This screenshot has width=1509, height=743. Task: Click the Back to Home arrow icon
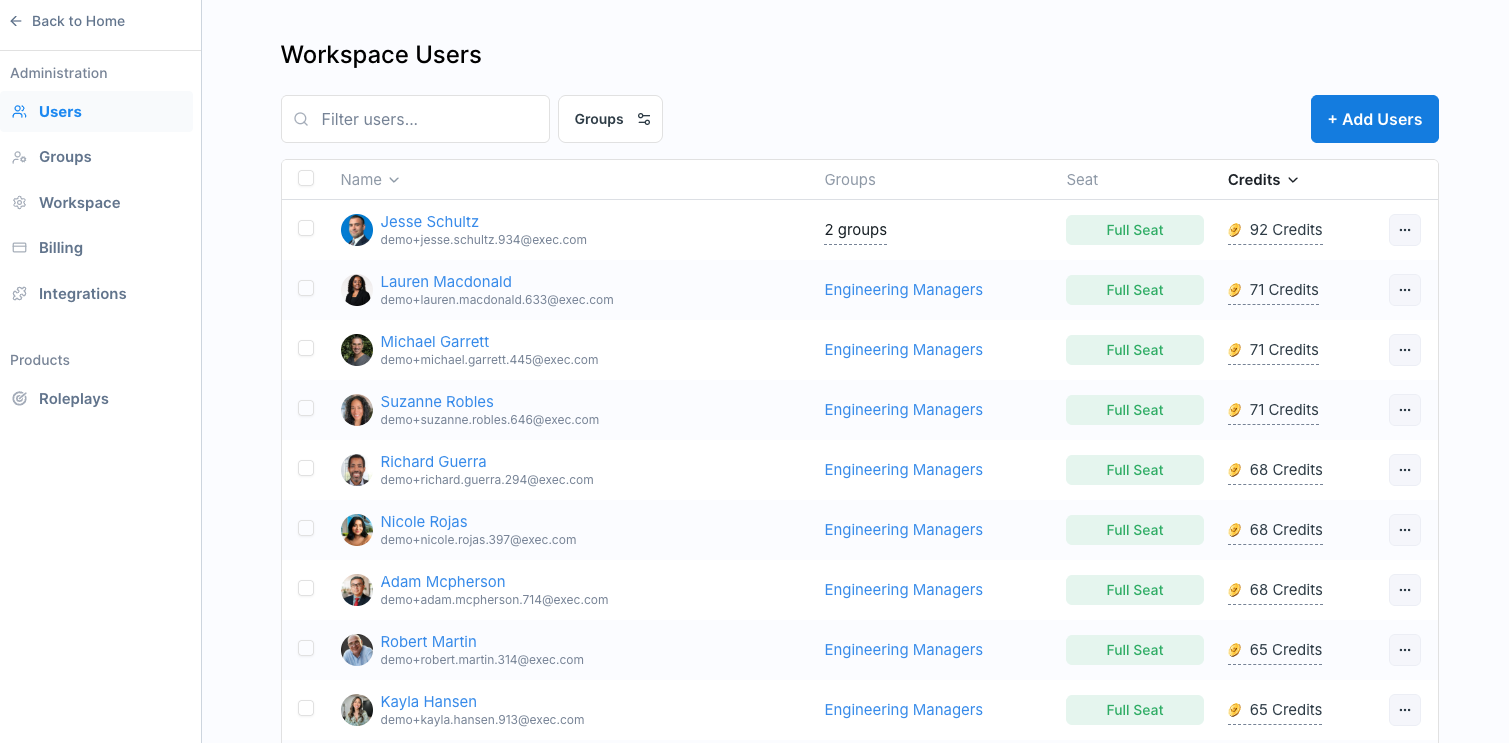(16, 21)
